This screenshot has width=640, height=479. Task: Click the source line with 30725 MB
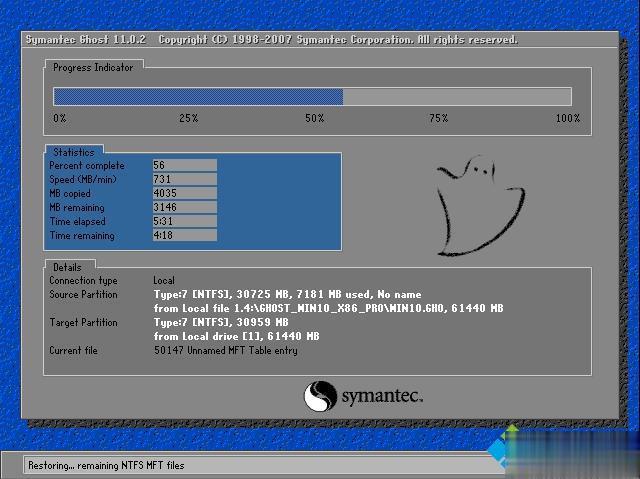point(288,295)
